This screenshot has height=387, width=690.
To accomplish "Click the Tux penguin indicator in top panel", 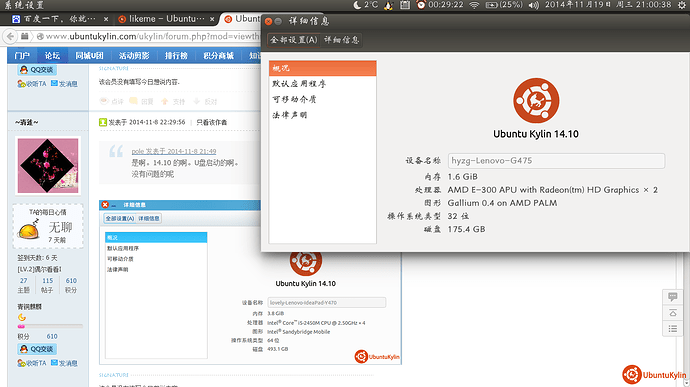I will (388, 5).
